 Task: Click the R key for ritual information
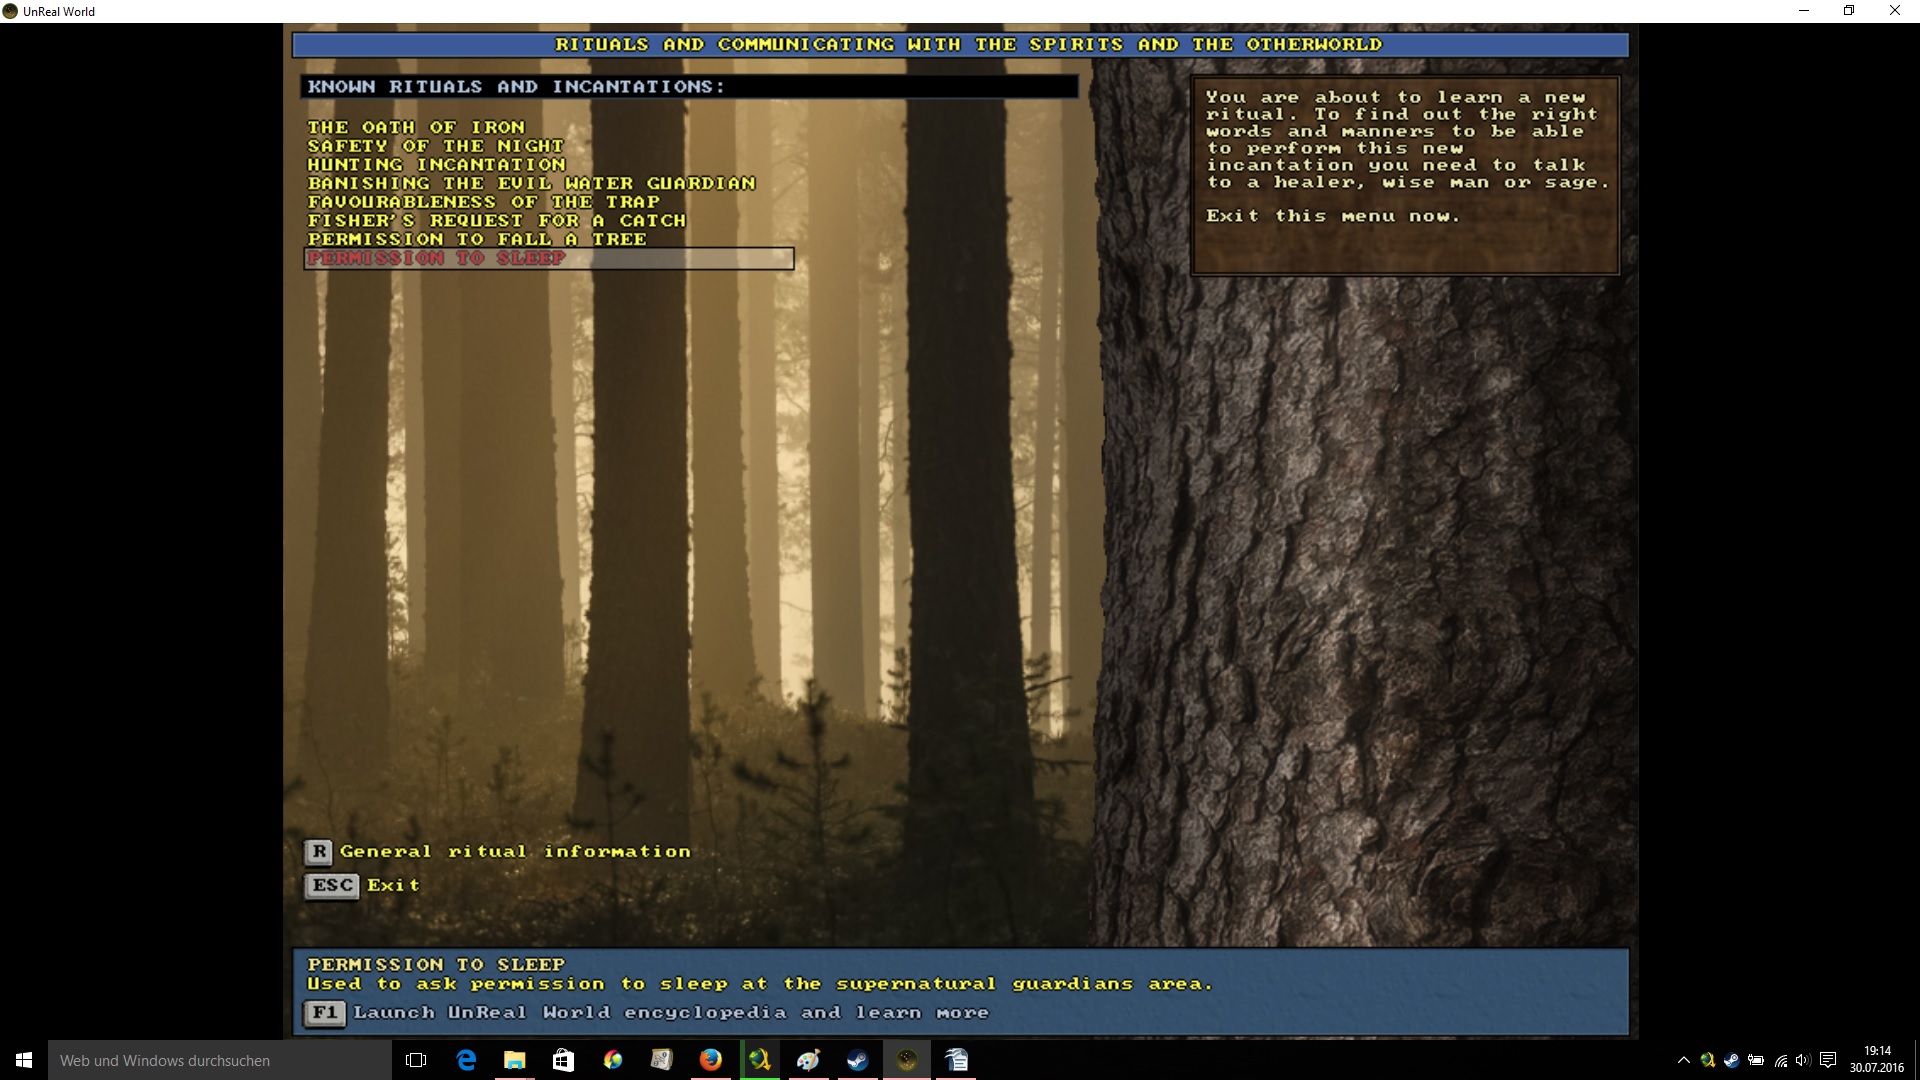pyautogui.click(x=318, y=852)
